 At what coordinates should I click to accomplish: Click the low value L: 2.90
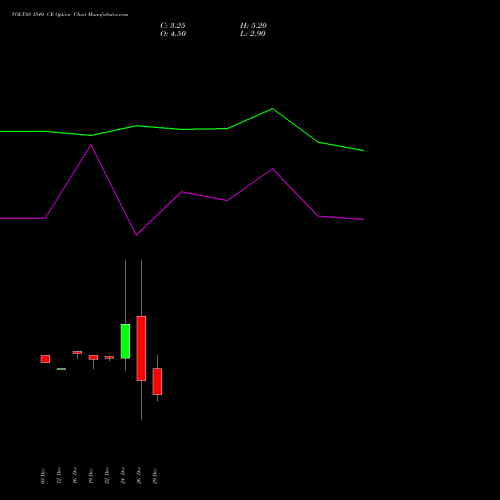pyautogui.click(x=253, y=34)
